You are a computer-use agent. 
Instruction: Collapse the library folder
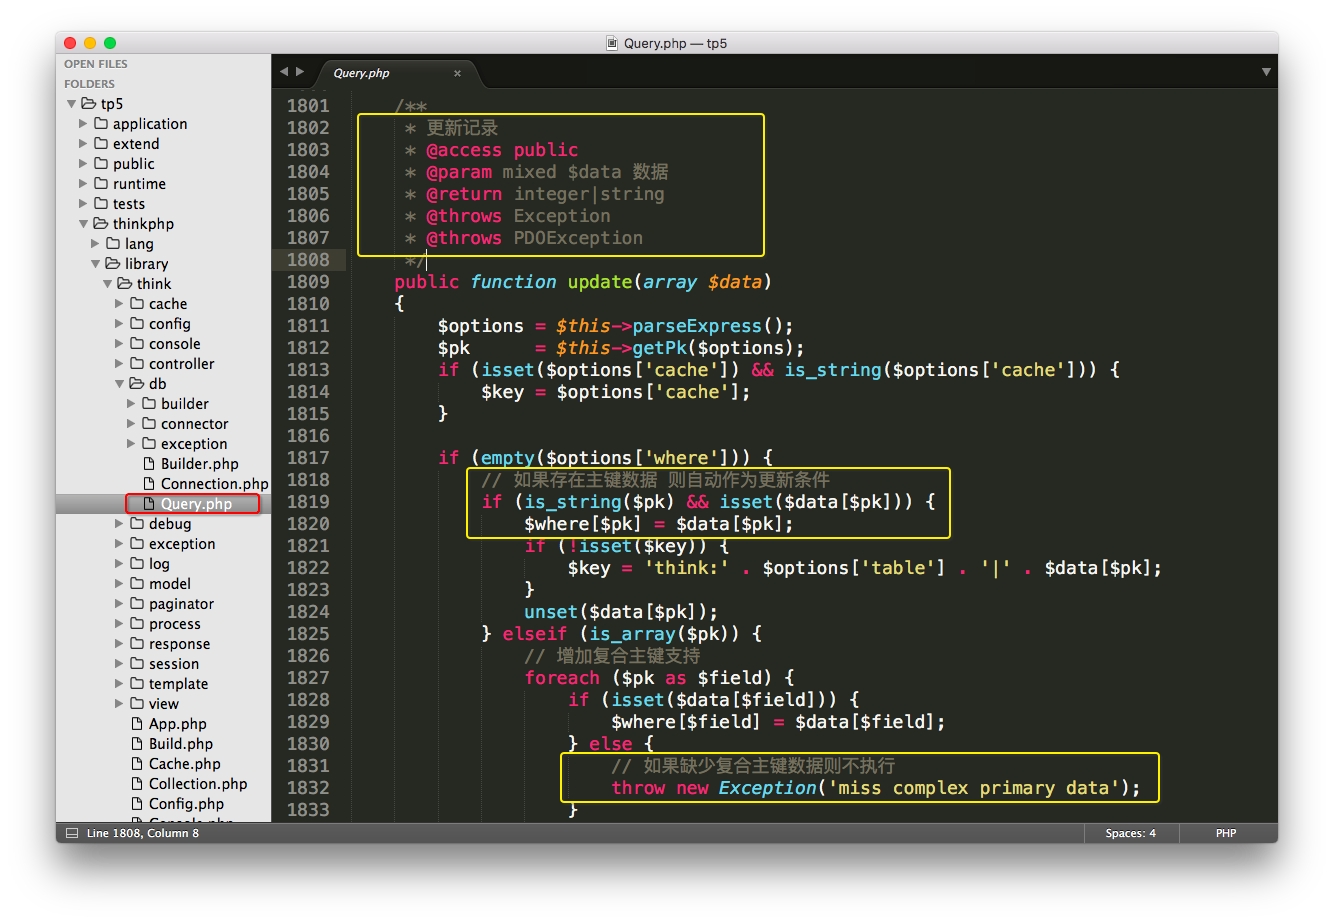coord(96,264)
